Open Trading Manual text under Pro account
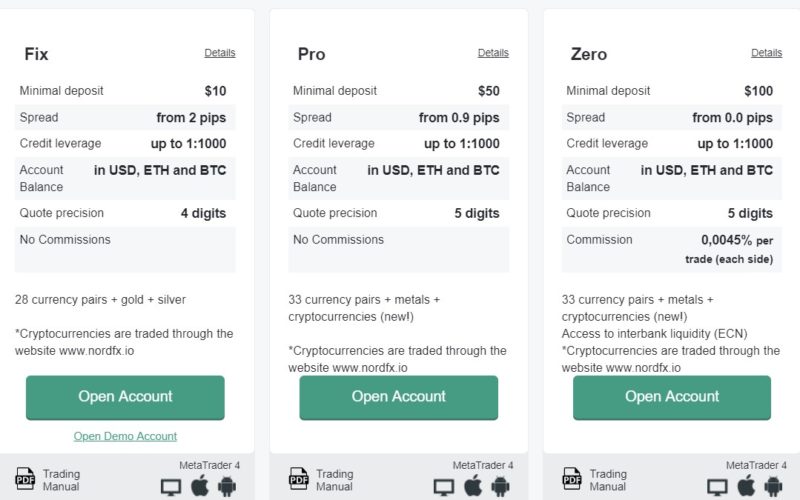 click(x=335, y=480)
